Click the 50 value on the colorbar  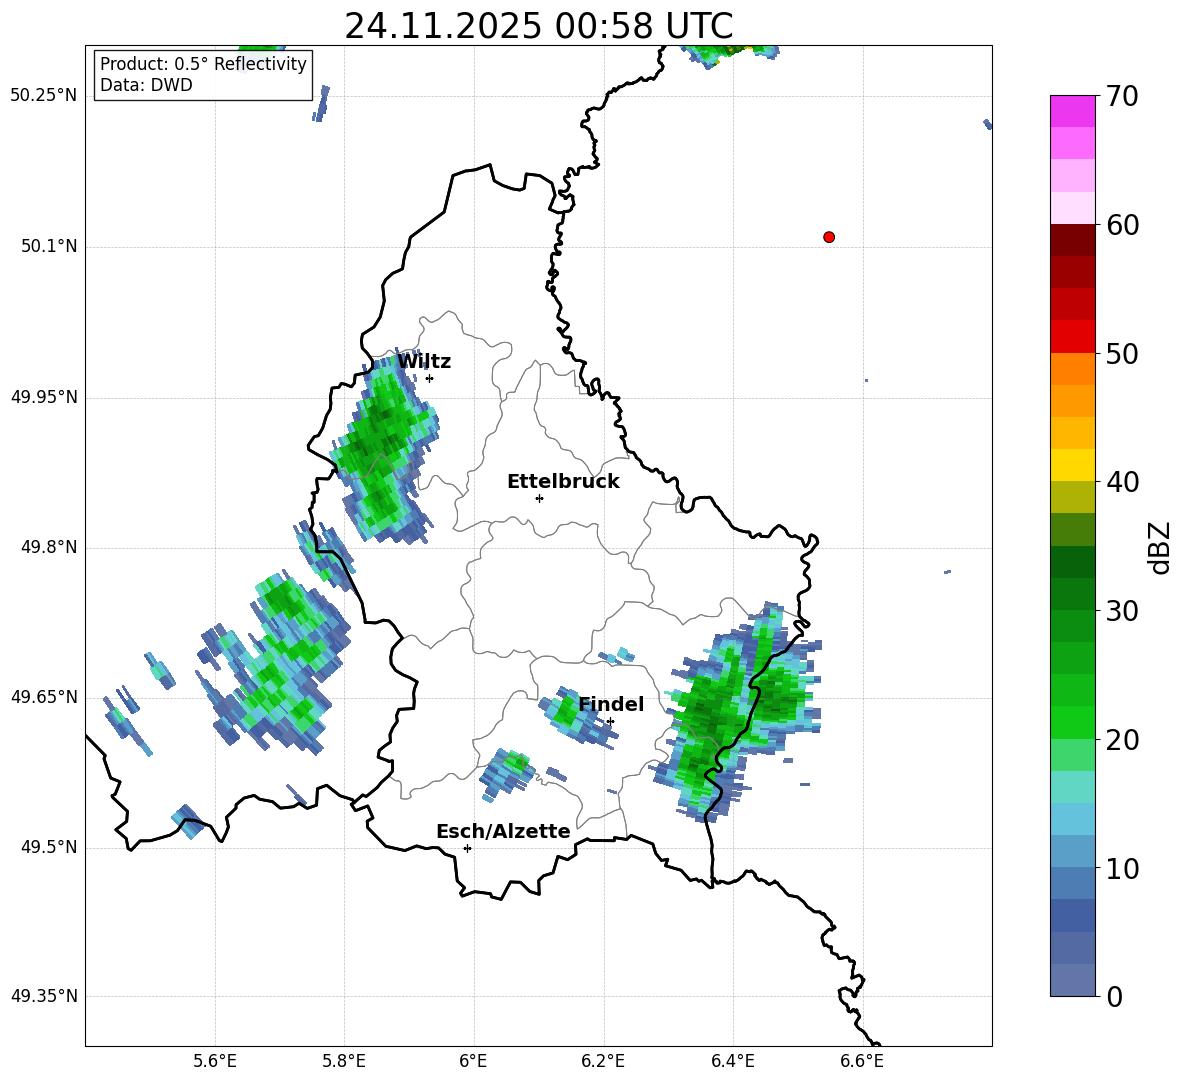(1122, 353)
